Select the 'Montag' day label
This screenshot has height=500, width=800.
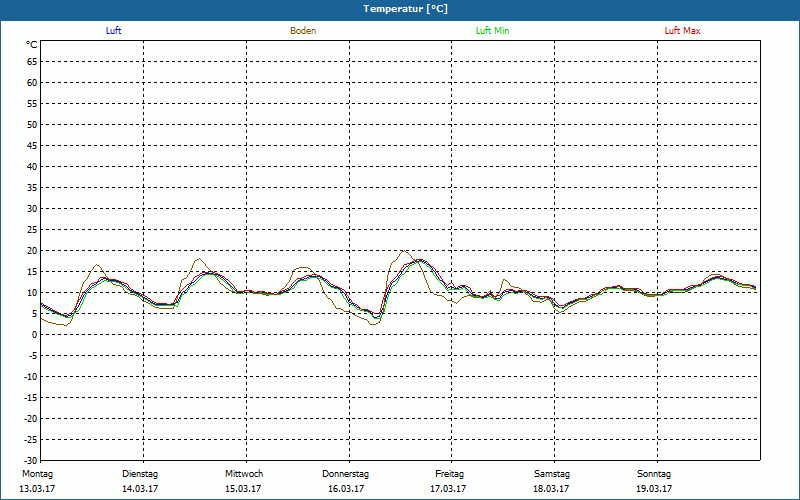[37, 474]
